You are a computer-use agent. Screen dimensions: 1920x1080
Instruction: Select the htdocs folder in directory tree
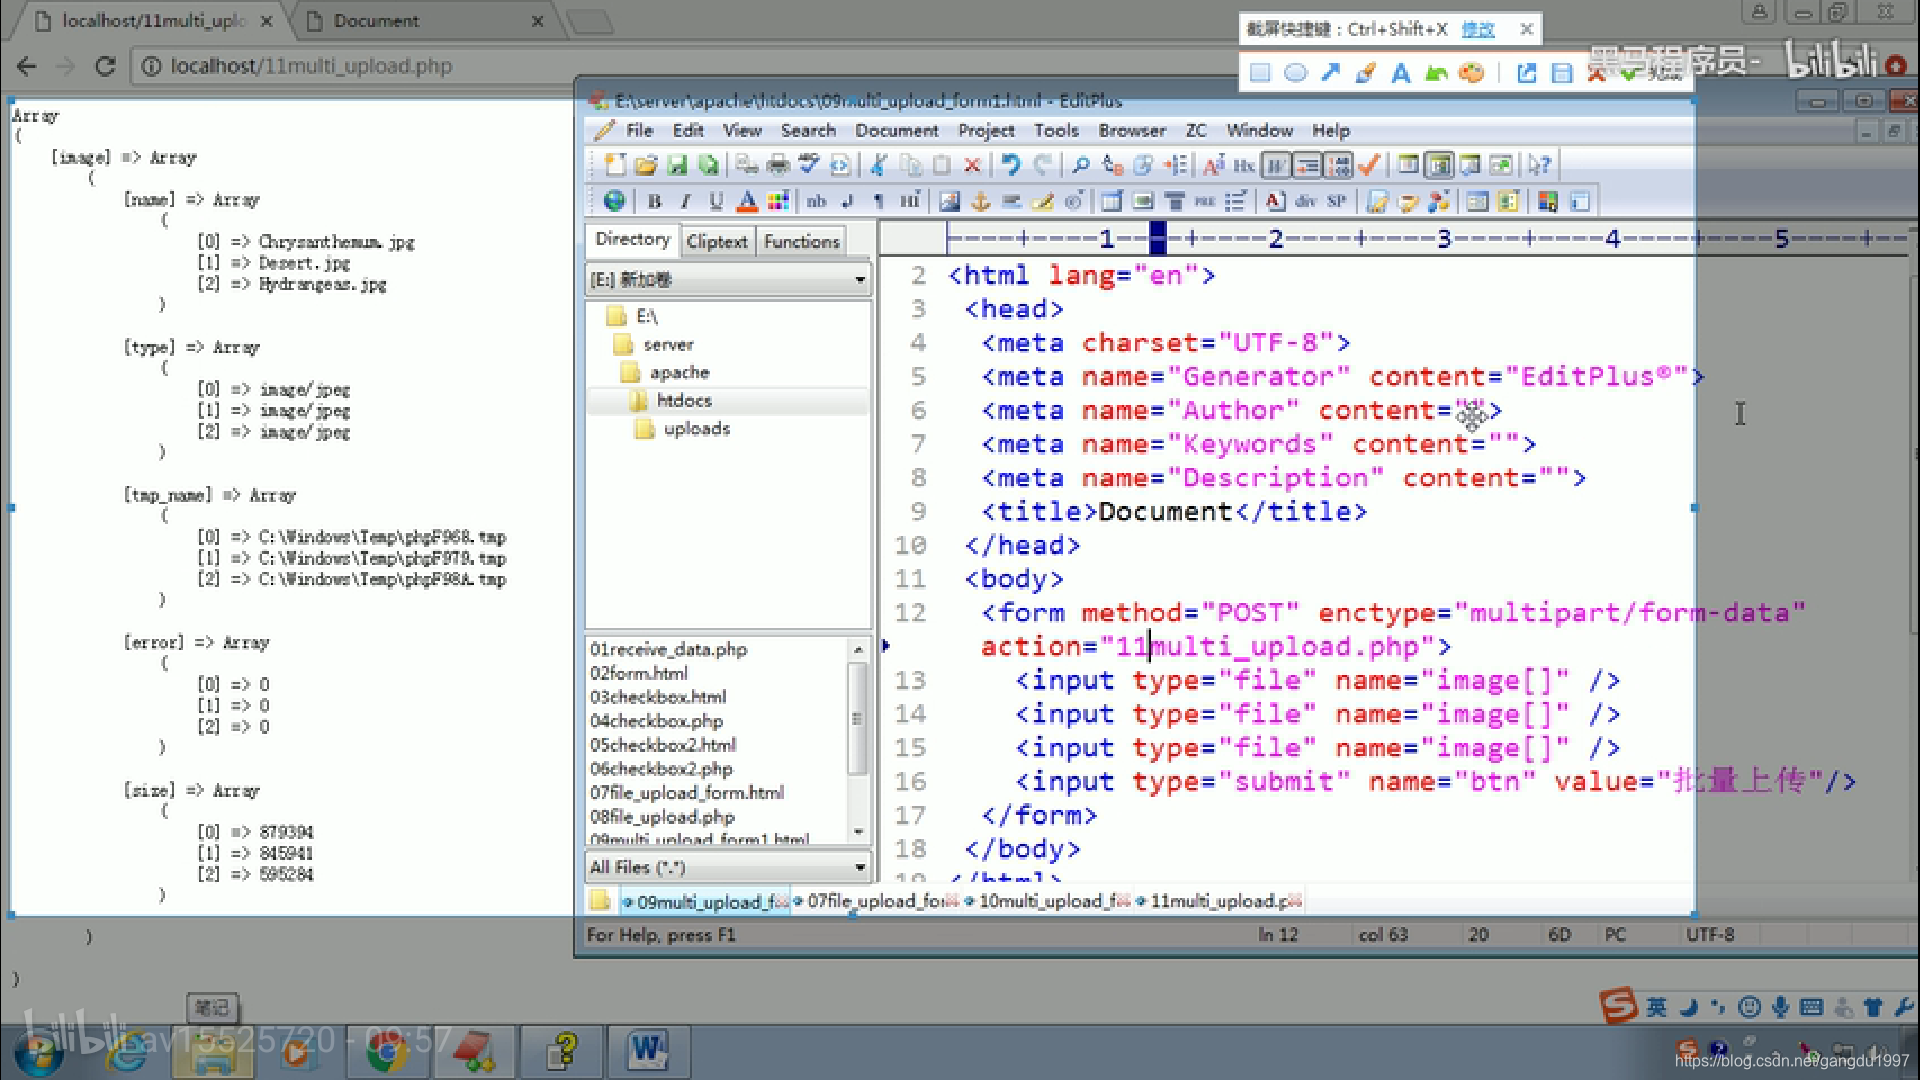[684, 401]
